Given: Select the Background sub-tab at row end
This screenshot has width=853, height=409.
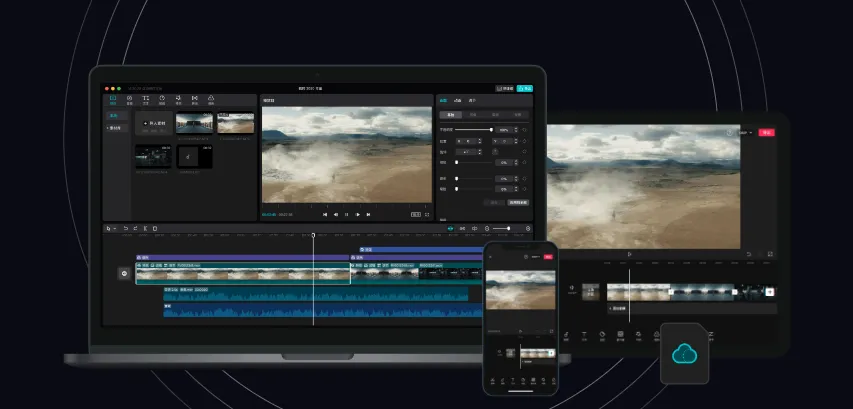Looking at the screenshot, I should 517,115.
